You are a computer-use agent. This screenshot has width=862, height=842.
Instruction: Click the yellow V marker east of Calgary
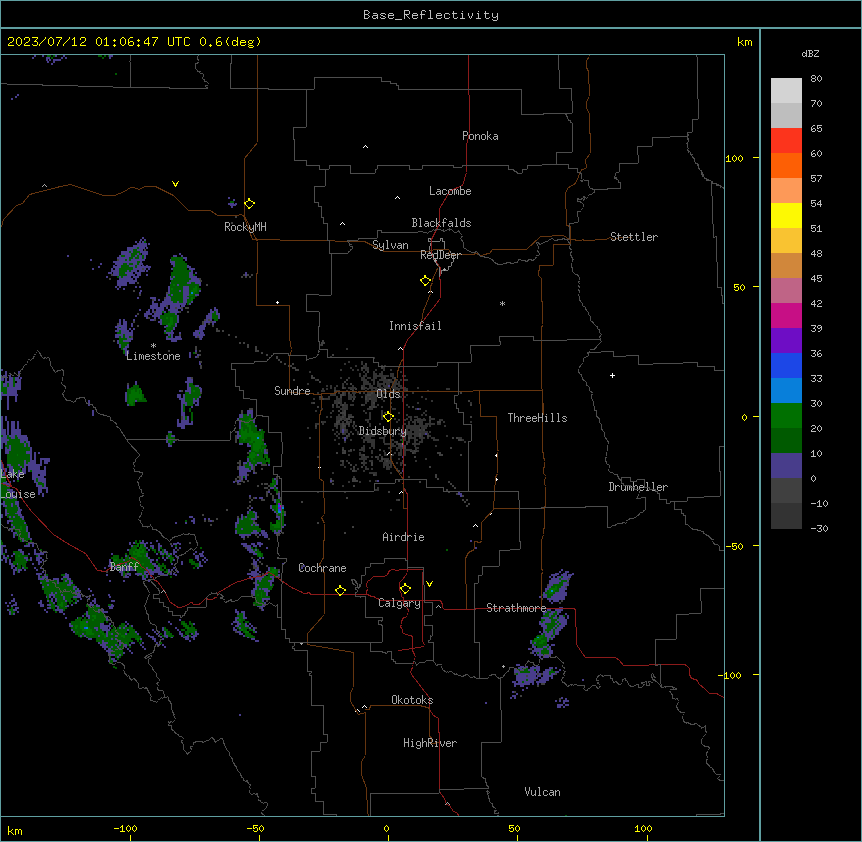[x=429, y=584]
